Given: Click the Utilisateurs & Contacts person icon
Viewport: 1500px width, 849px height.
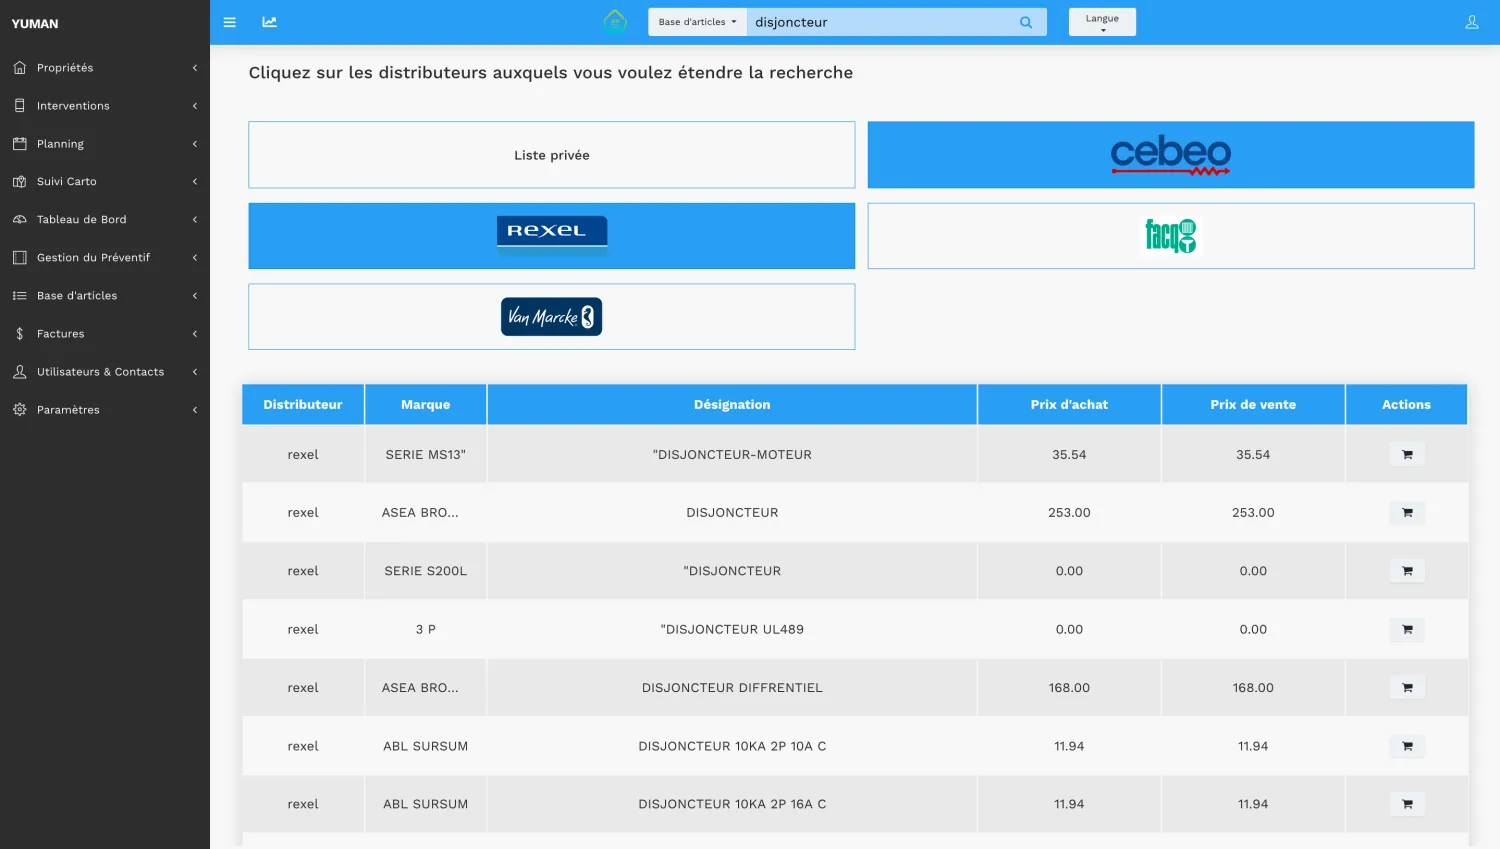Looking at the screenshot, I should [x=20, y=372].
